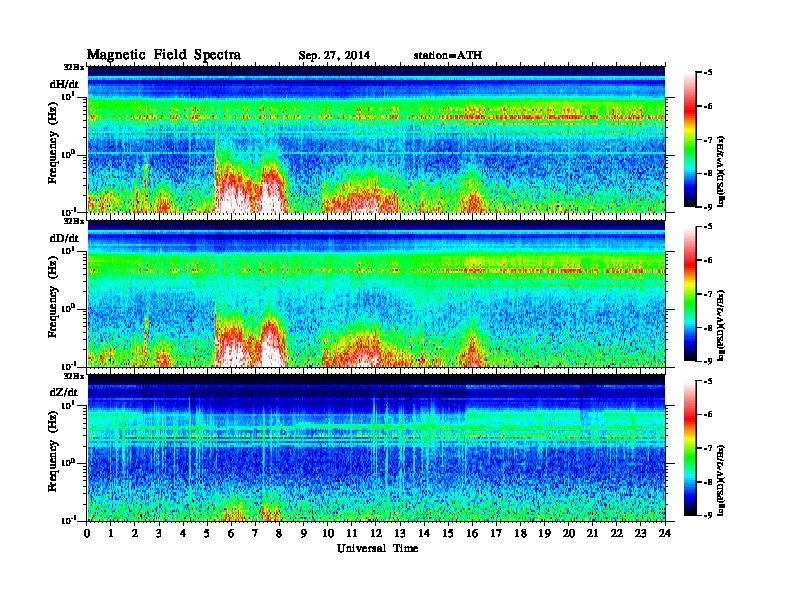Click hour "9" on the time axis
This screenshot has height=612, width=792.
[x=304, y=534]
